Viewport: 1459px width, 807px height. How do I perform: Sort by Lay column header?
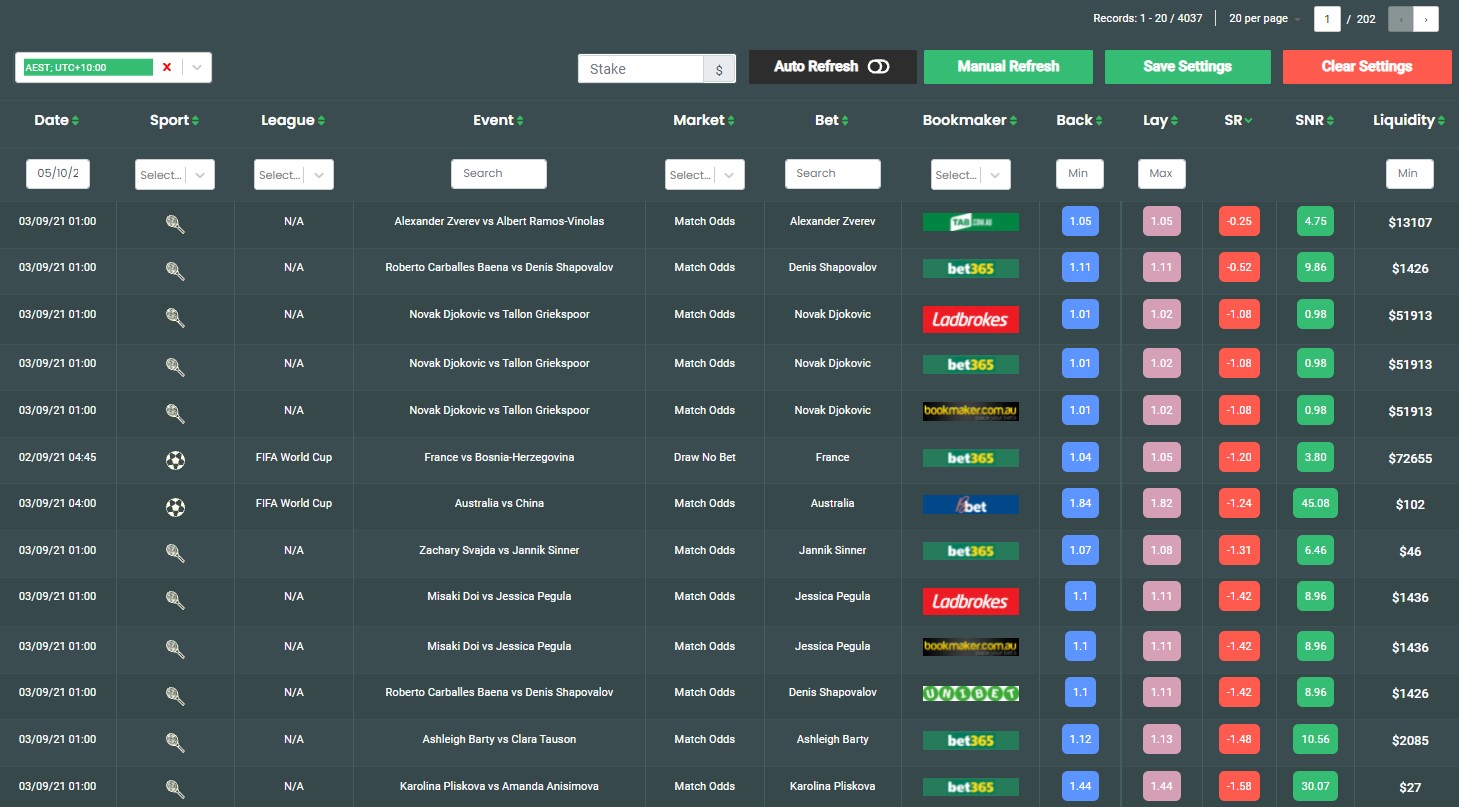(x=1161, y=120)
